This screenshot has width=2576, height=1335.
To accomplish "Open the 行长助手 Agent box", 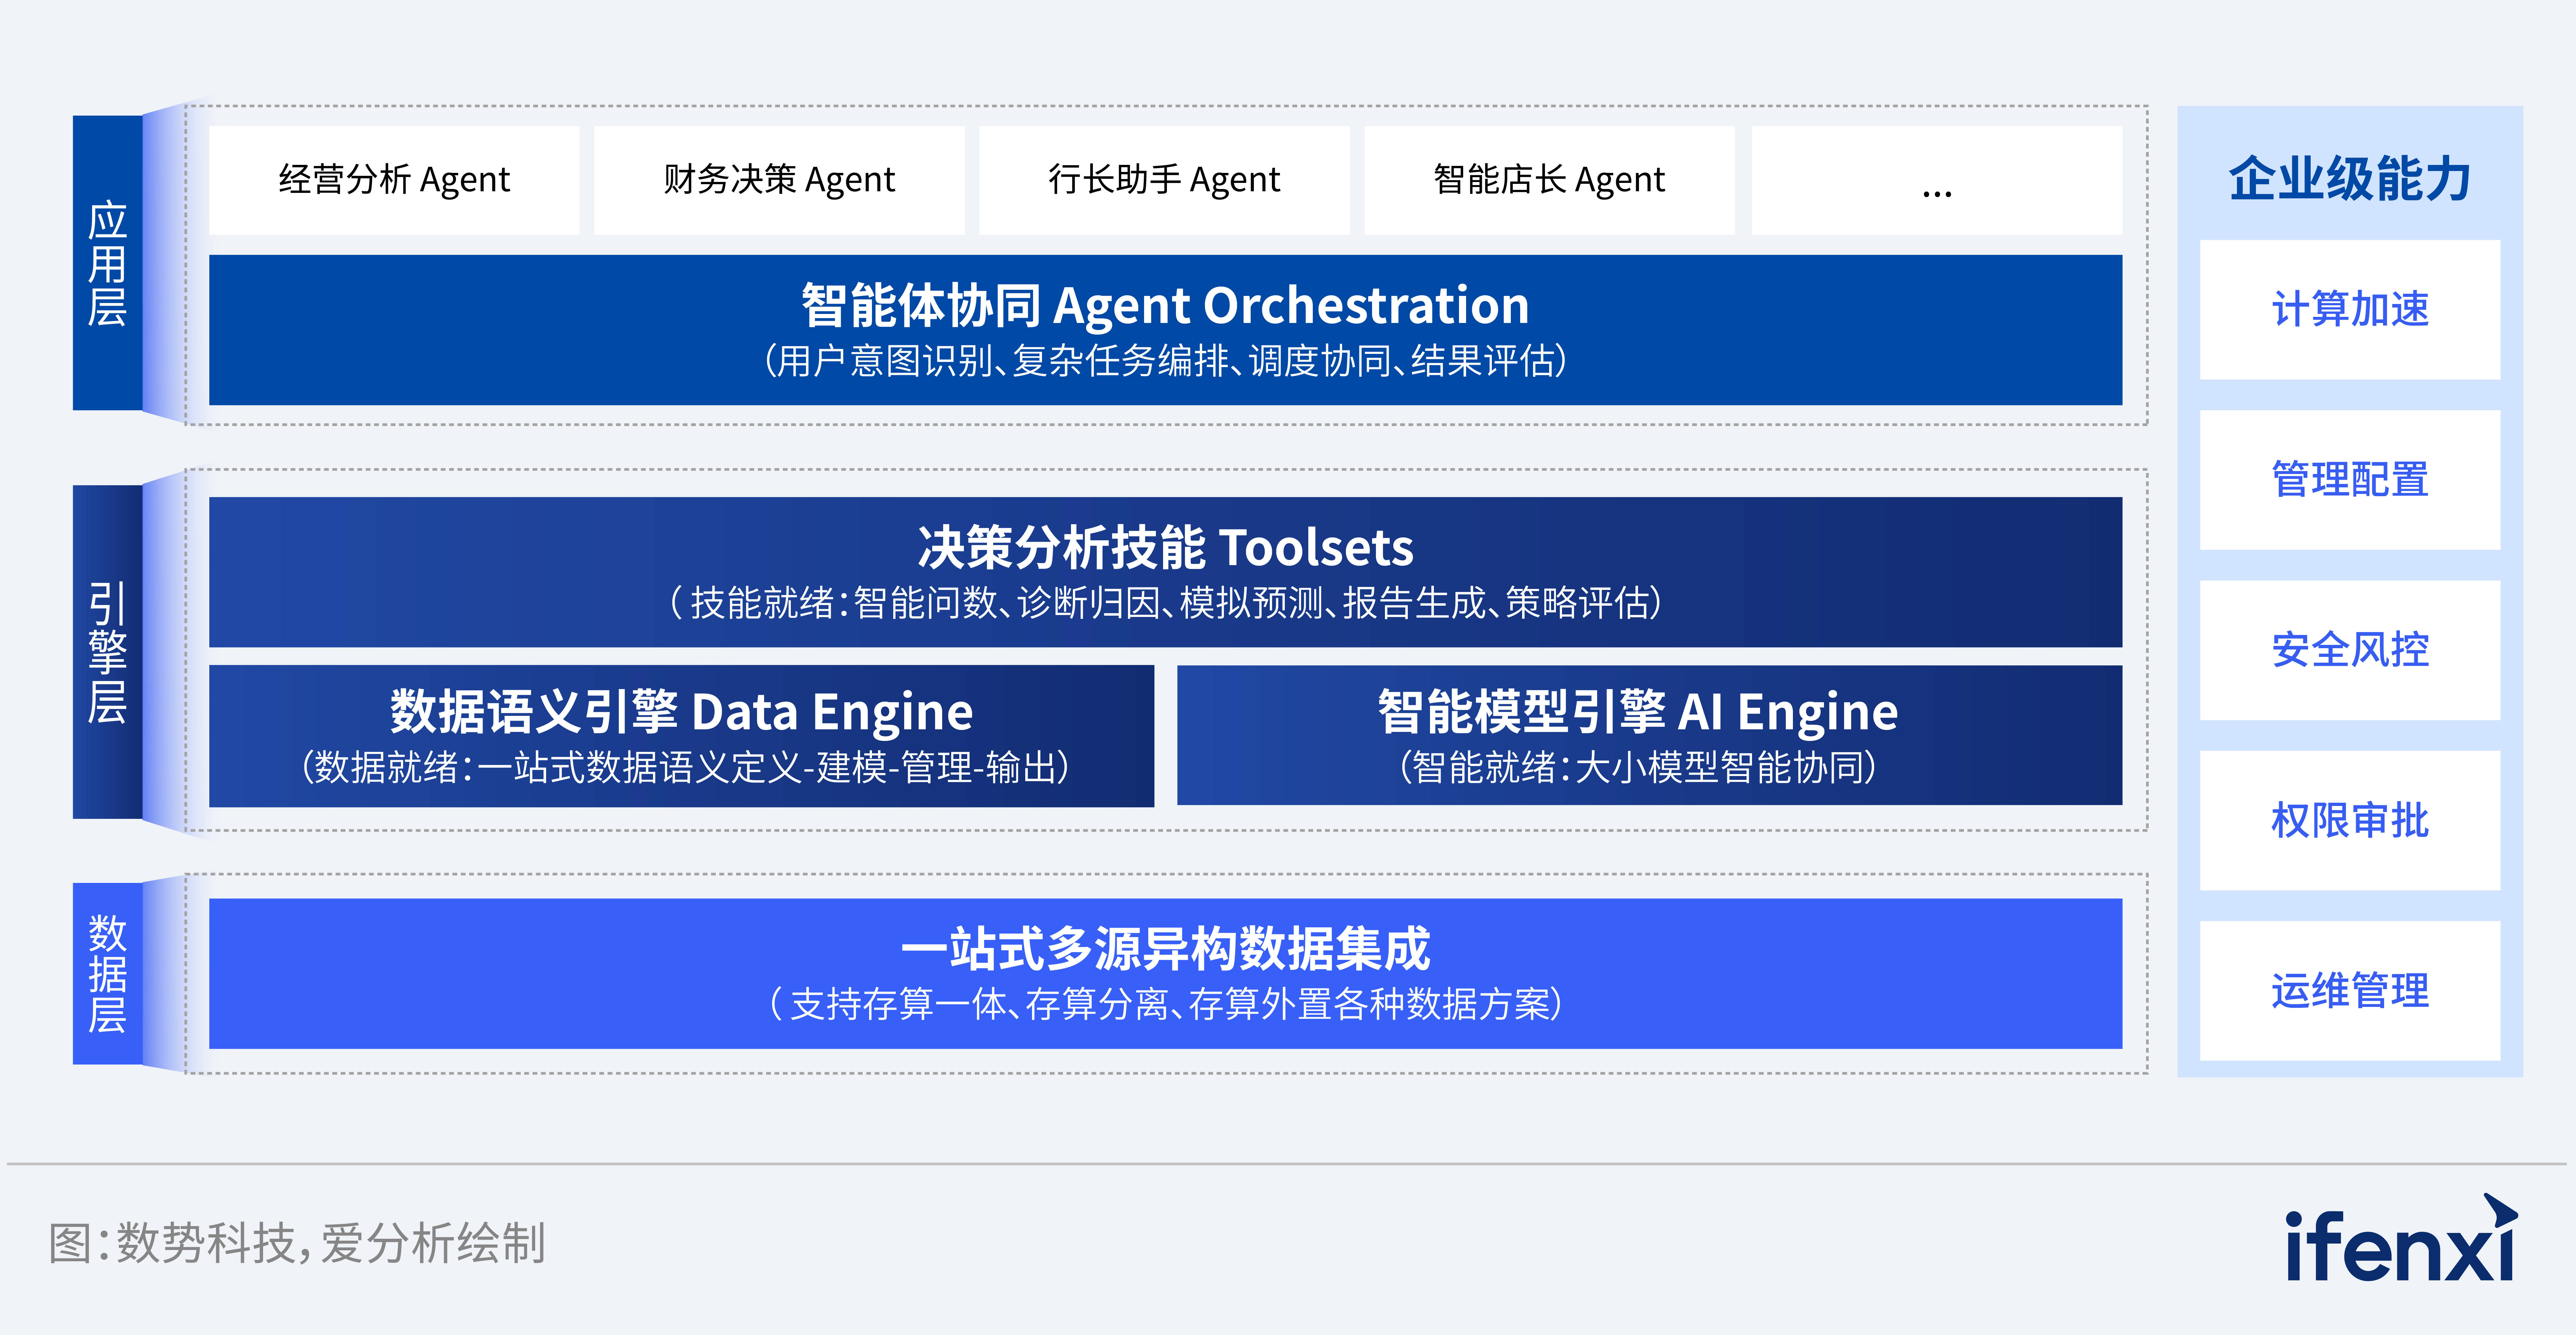I will 1164,180.
